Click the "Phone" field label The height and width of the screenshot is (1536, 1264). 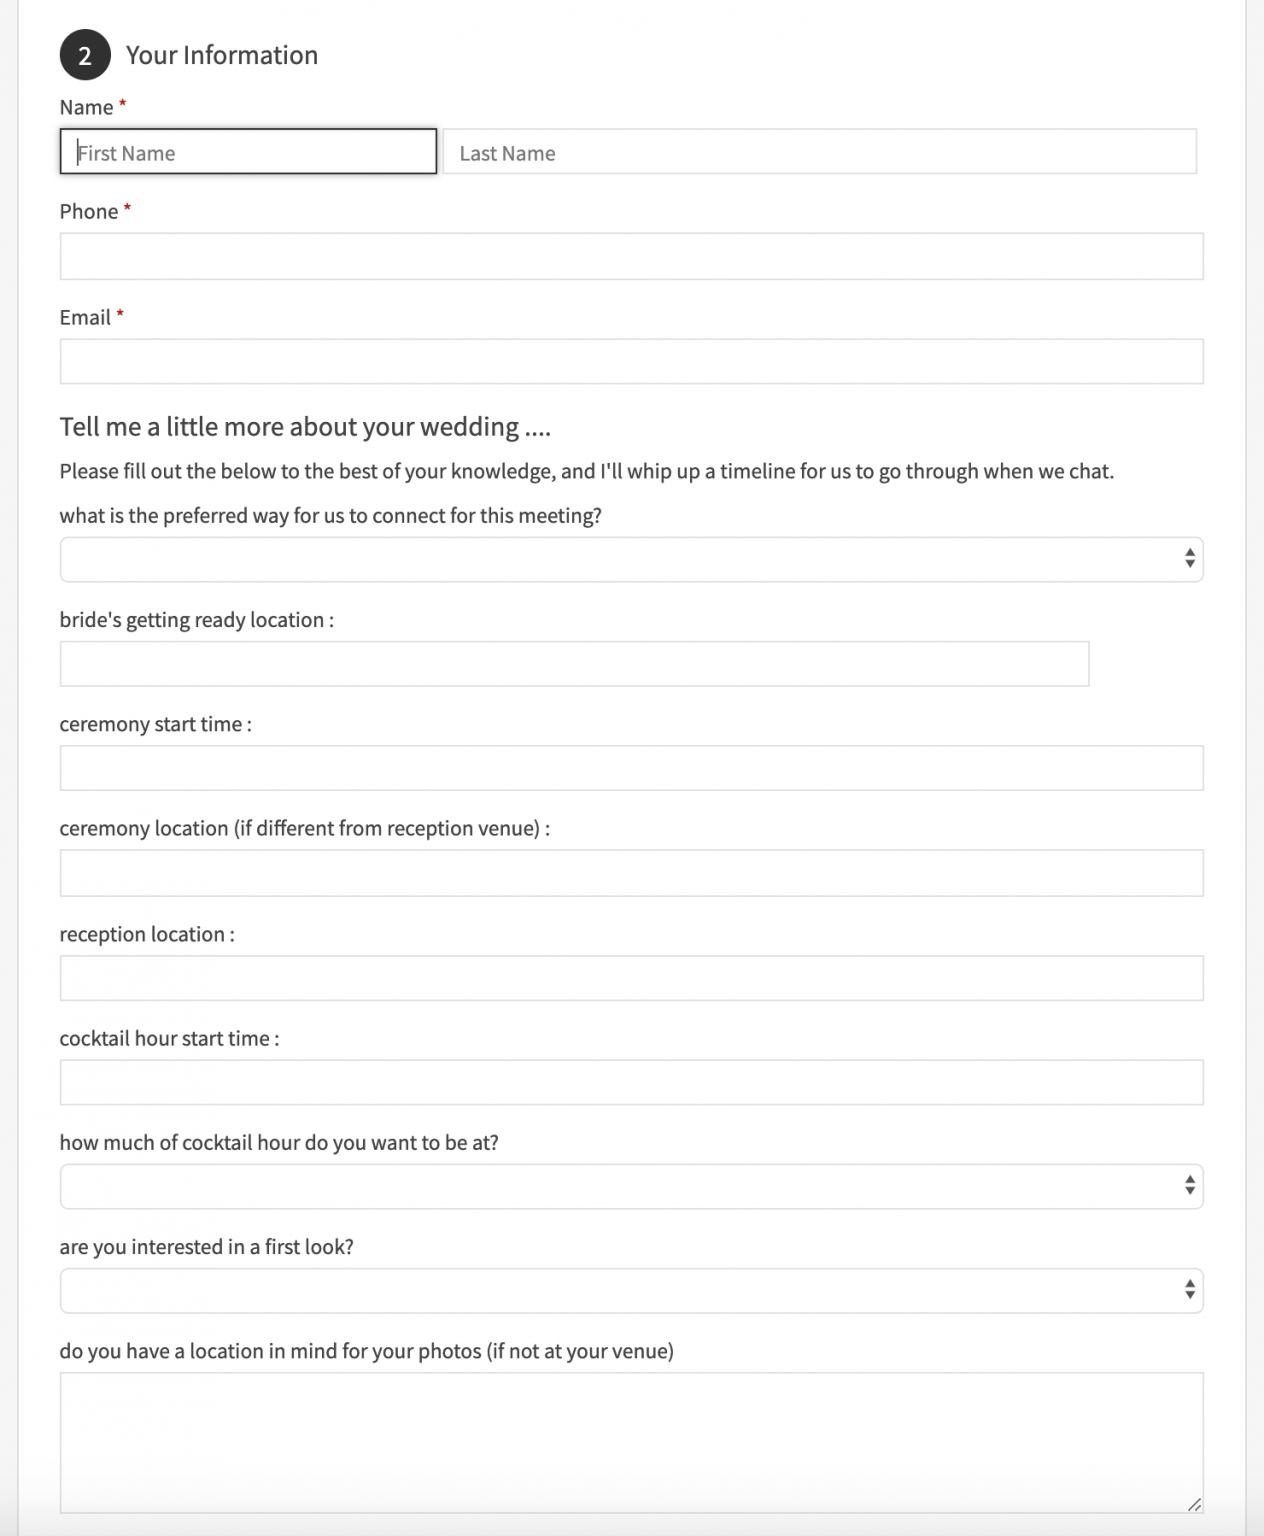89,212
